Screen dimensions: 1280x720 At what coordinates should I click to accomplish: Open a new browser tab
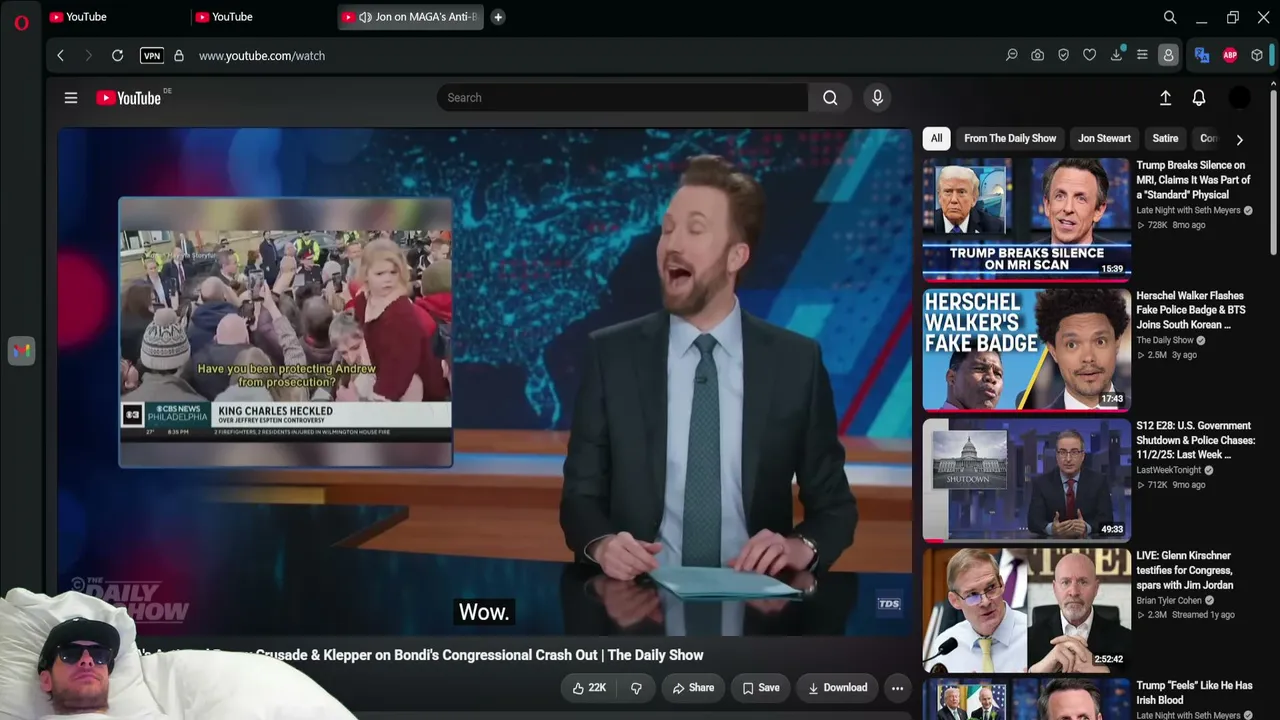498,17
